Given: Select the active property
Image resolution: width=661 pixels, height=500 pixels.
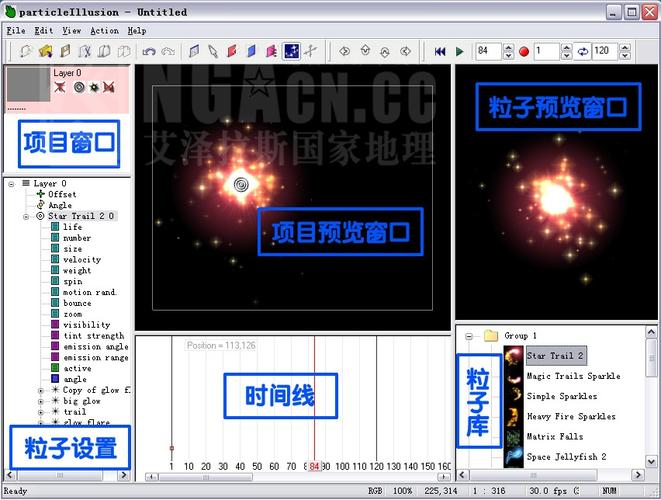Looking at the screenshot, I should pyautogui.click(x=77, y=368).
